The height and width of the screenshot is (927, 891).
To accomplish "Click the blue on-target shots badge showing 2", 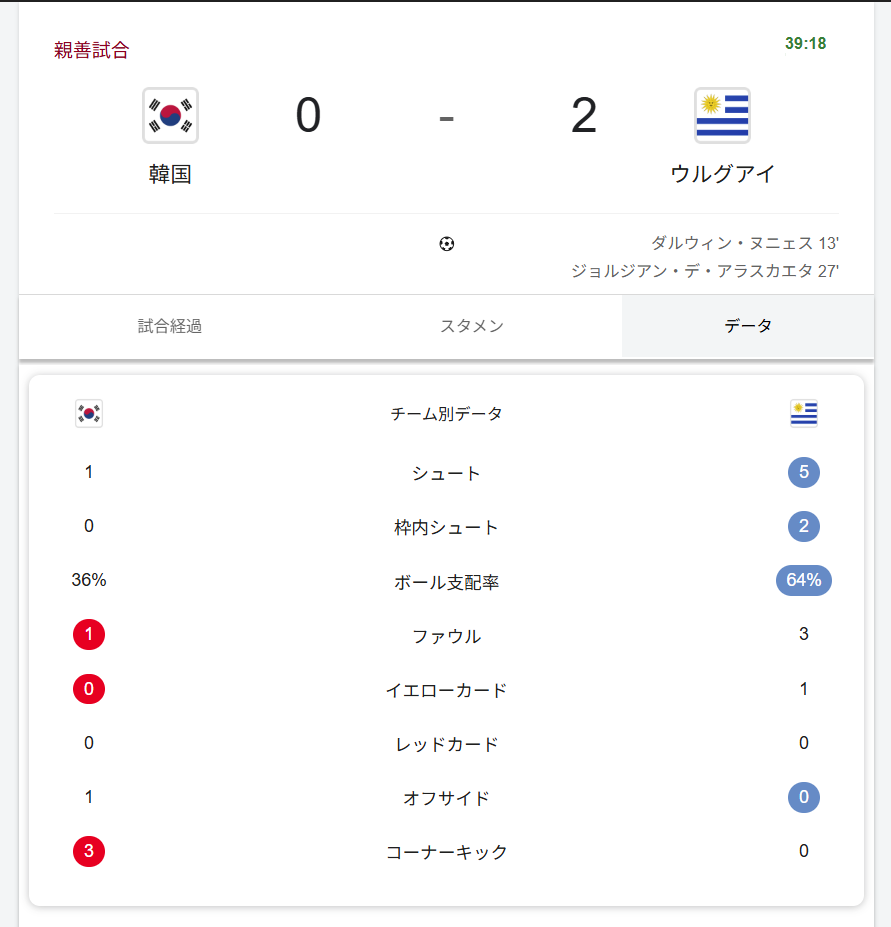I will [x=803, y=526].
